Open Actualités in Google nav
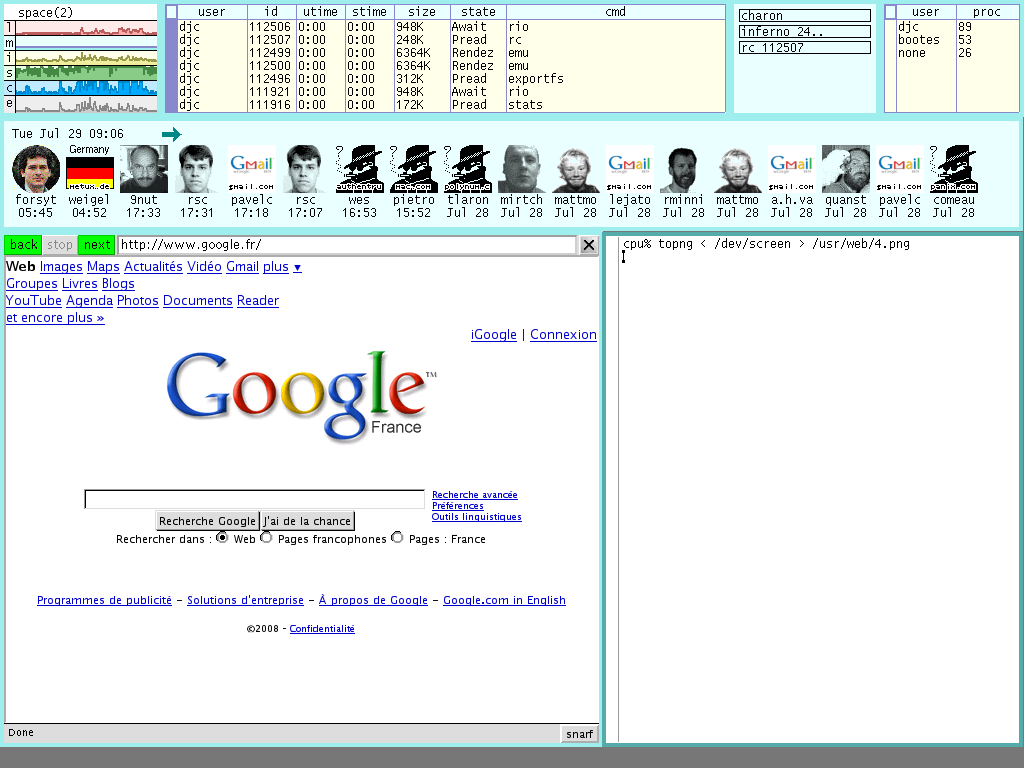Screen dimensions: 1024x768 [x=153, y=267]
